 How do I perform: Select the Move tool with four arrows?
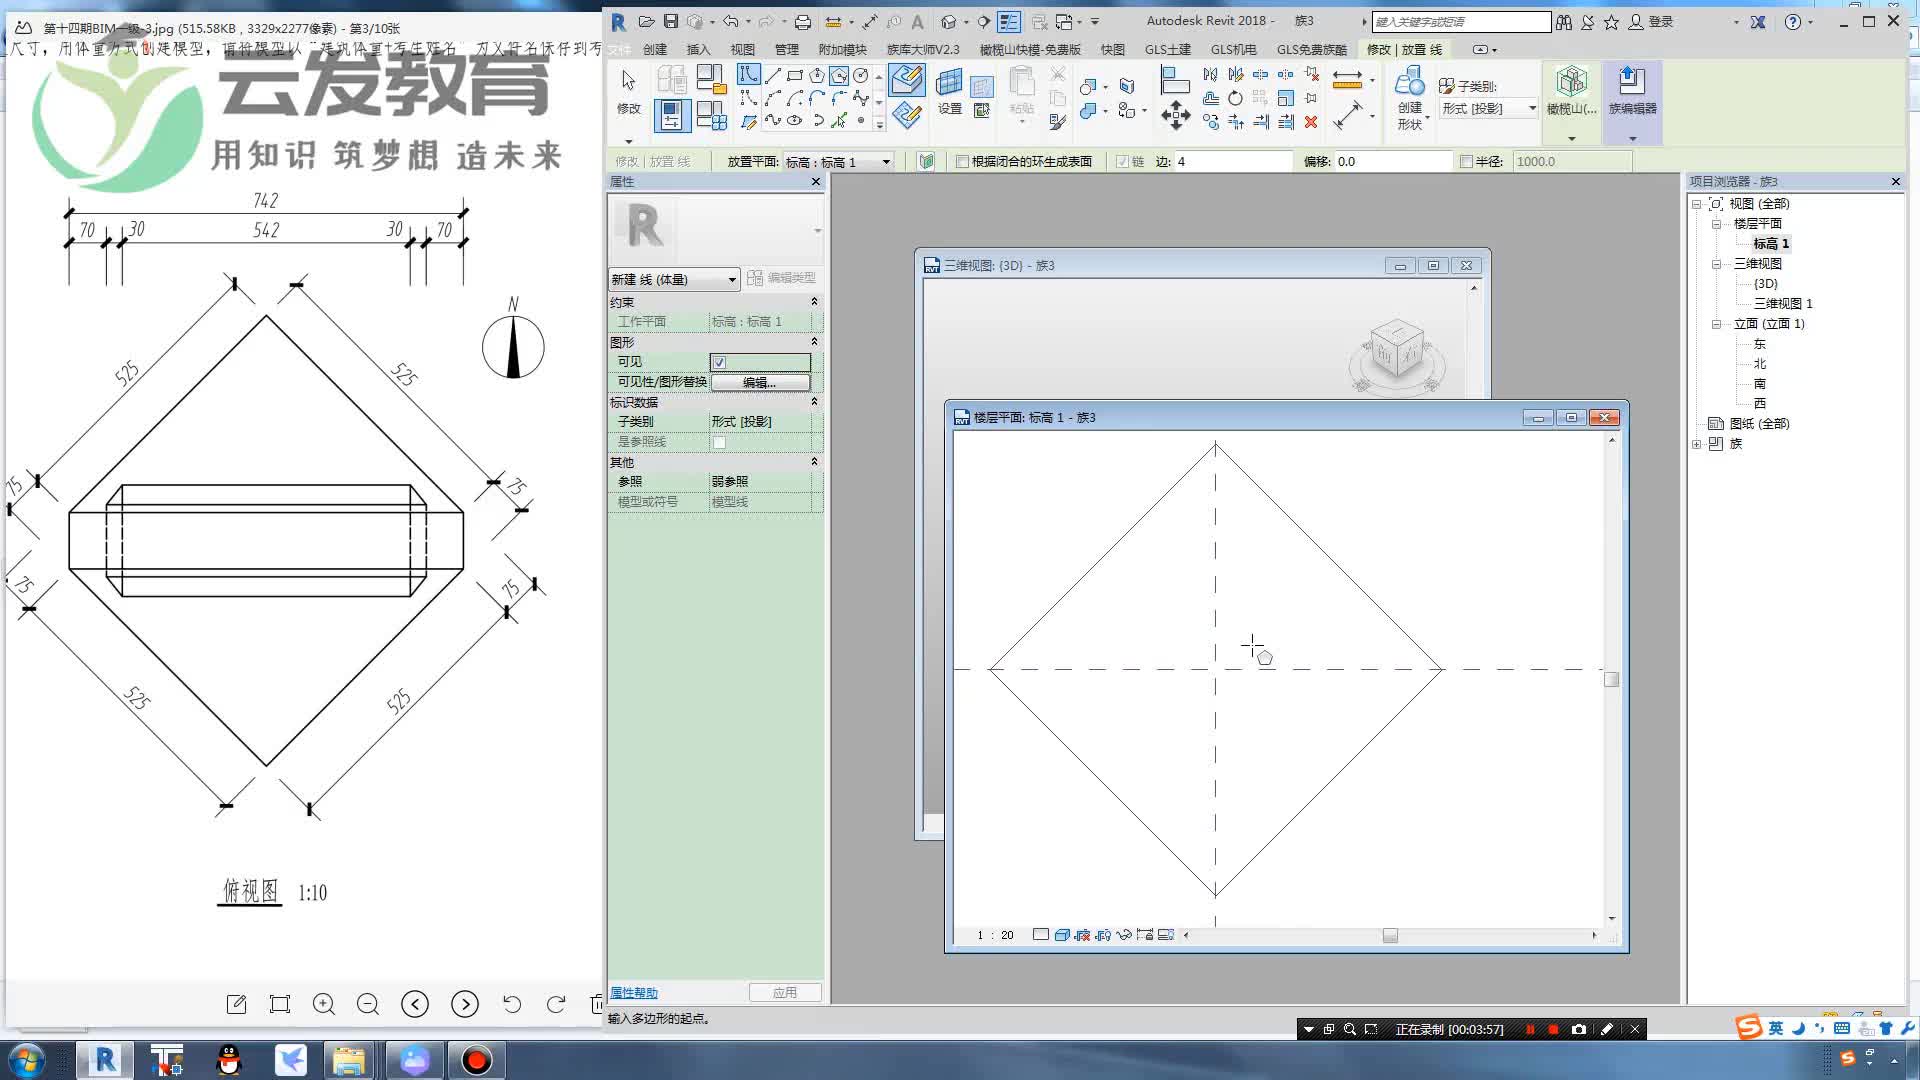pyautogui.click(x=1176, y=115)
